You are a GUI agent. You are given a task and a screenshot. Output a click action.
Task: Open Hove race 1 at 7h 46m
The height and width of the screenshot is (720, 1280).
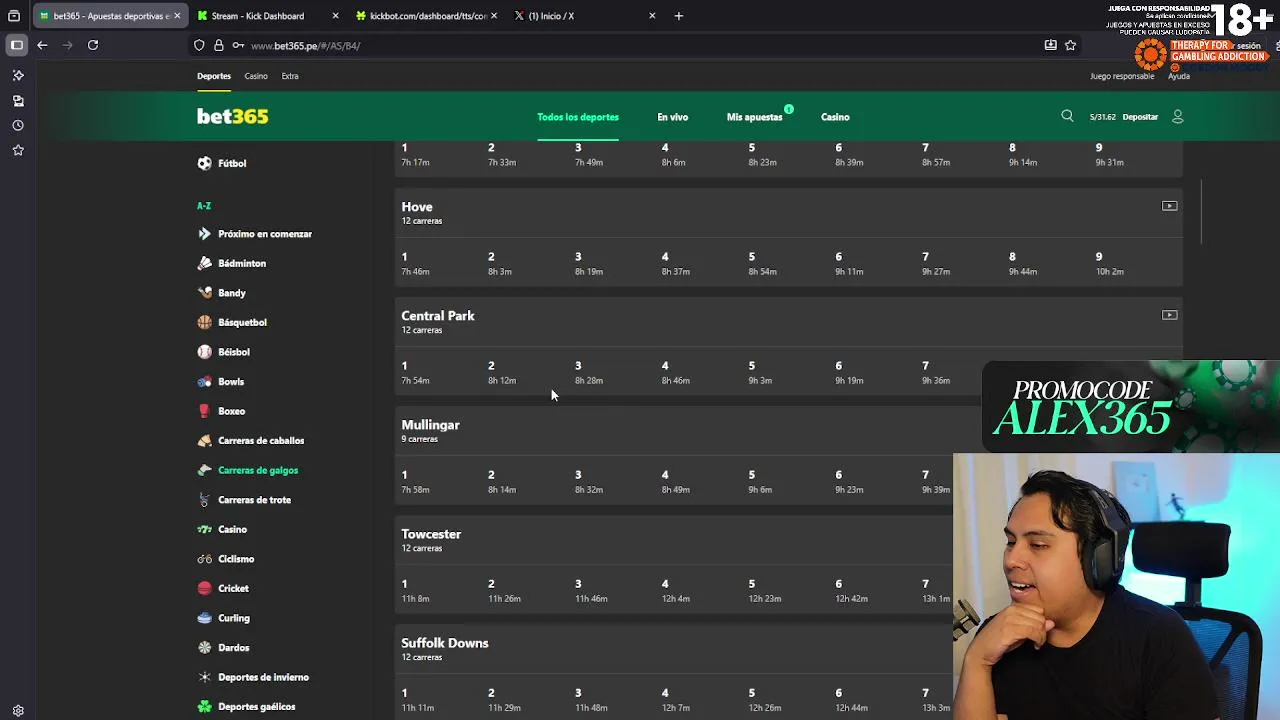415,264
